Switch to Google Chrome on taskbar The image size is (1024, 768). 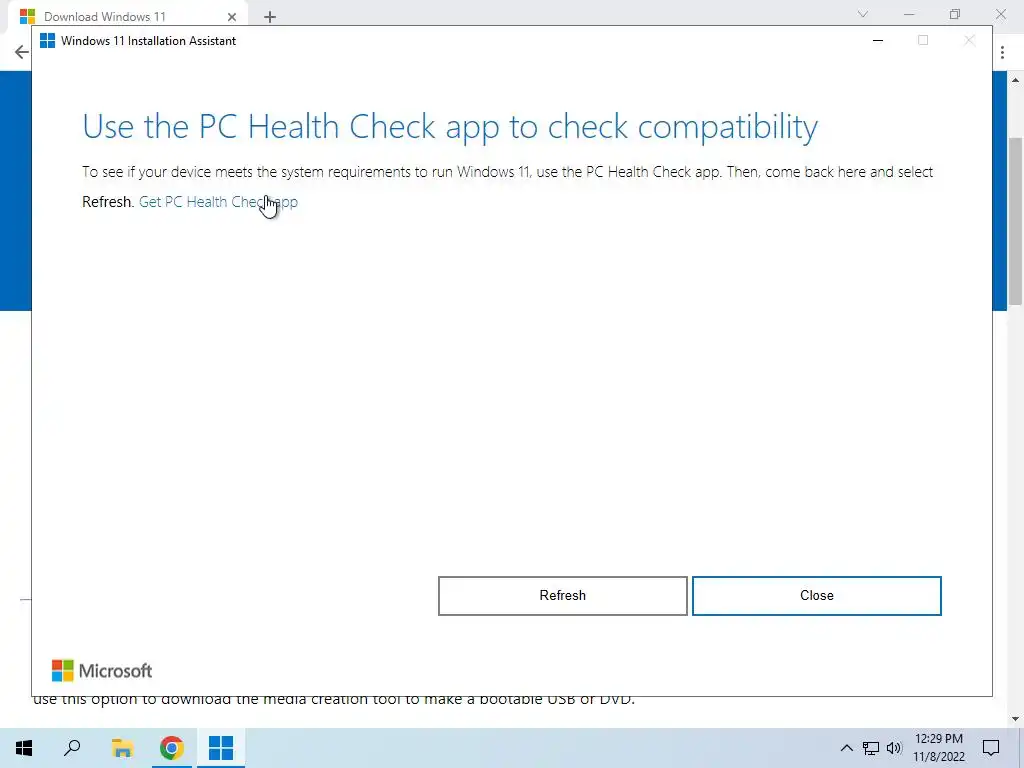(172, 748)
